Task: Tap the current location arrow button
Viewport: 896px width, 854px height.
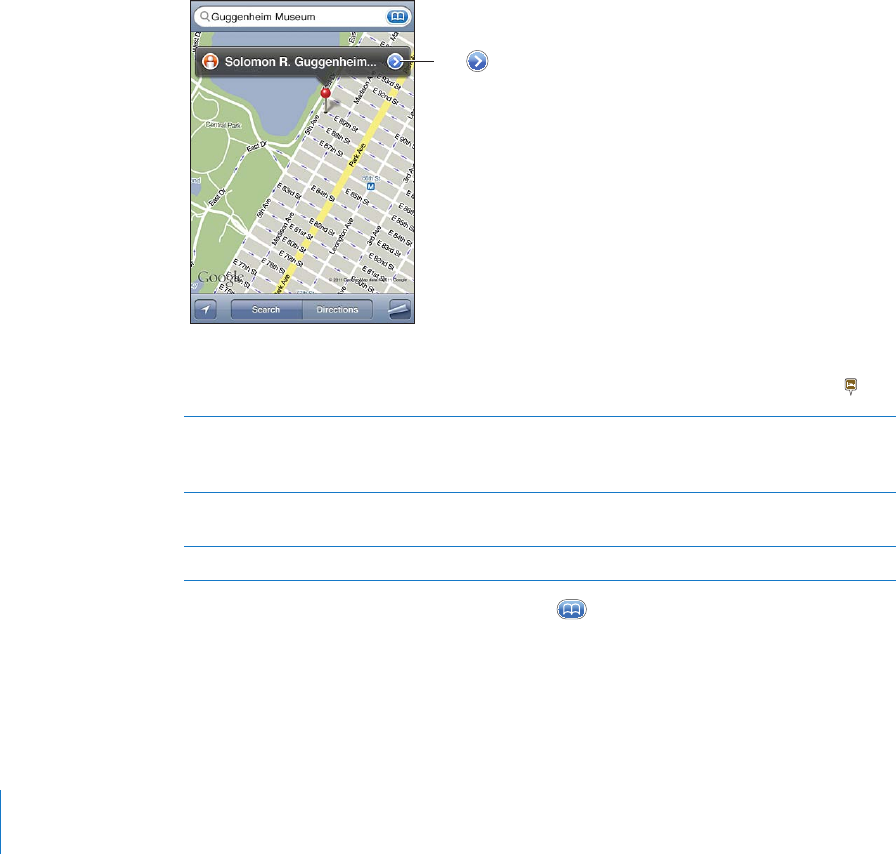Action: (206, 310)
